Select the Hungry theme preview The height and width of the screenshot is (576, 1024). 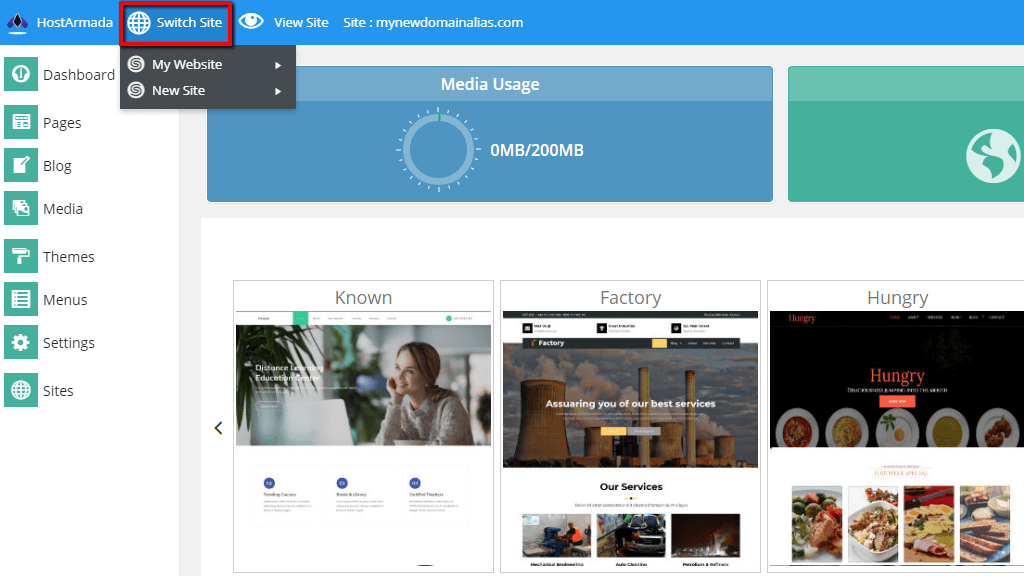pyautogui.click(x=897, y=439)
